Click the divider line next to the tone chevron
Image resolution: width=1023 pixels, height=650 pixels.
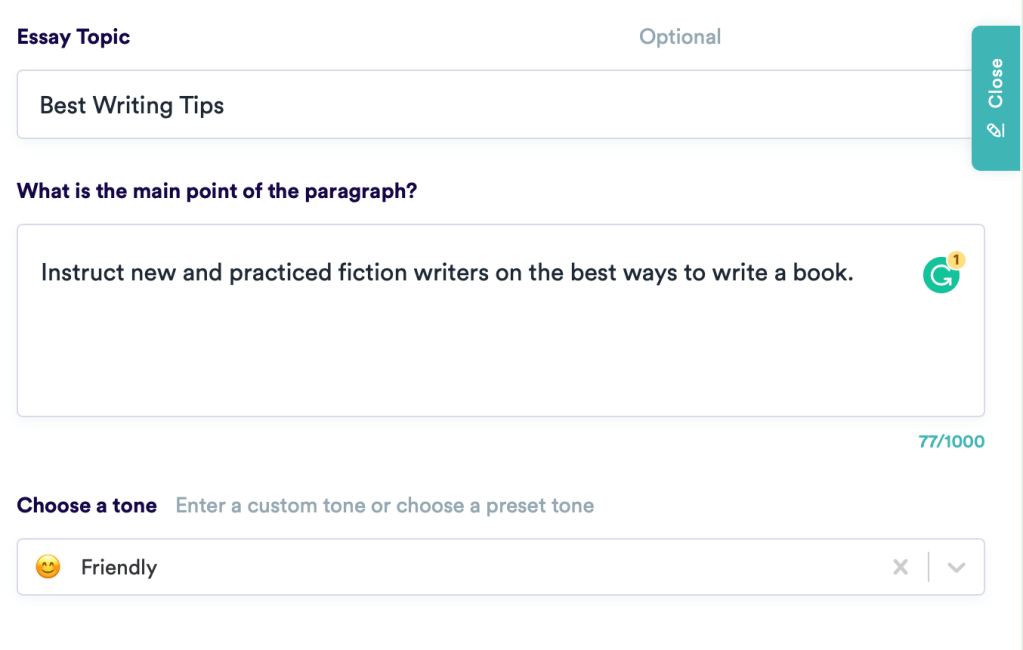coord(929,567)
